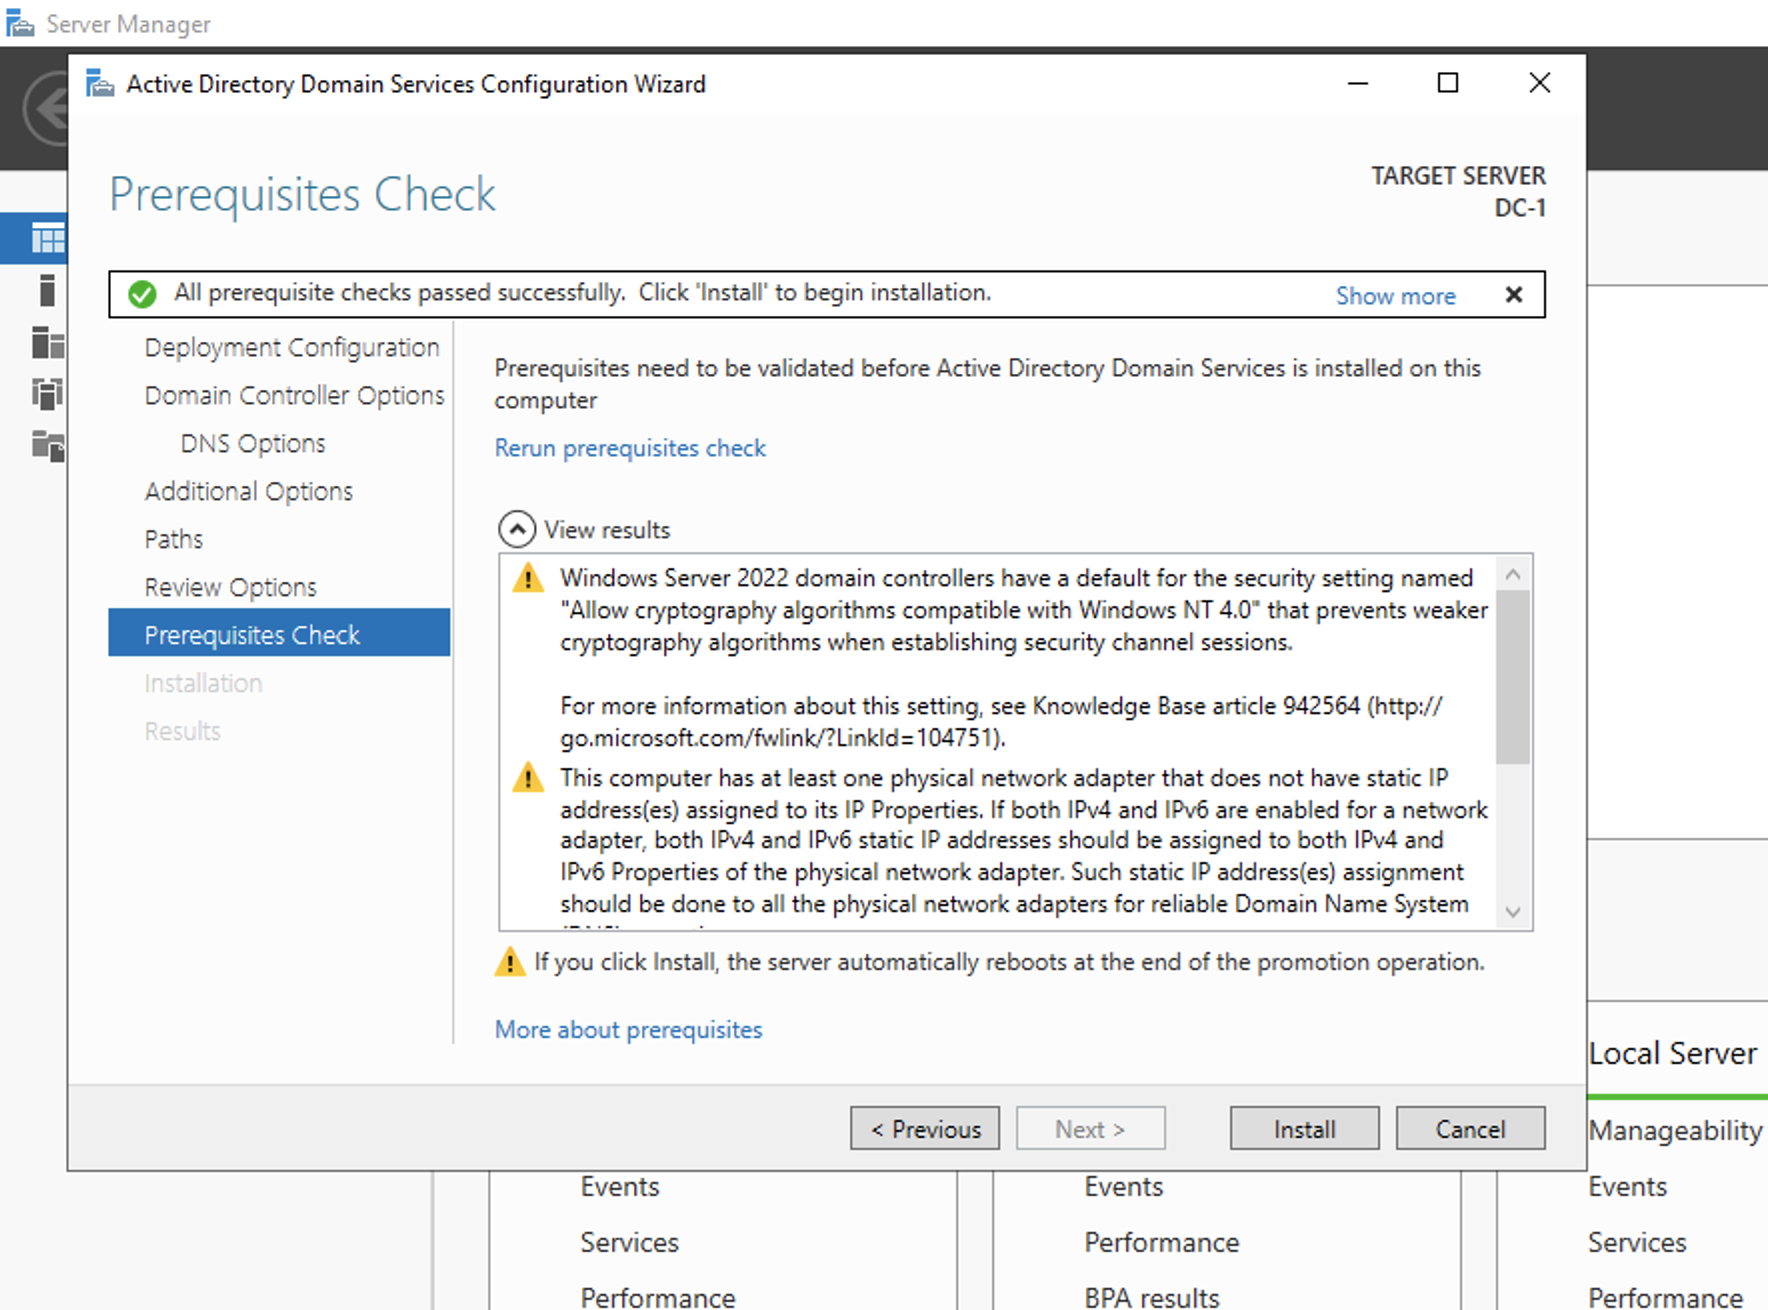Viewport: 1768px width, 1310px height.
Task: Go to Additional Options step
Action: pos(249,491)
